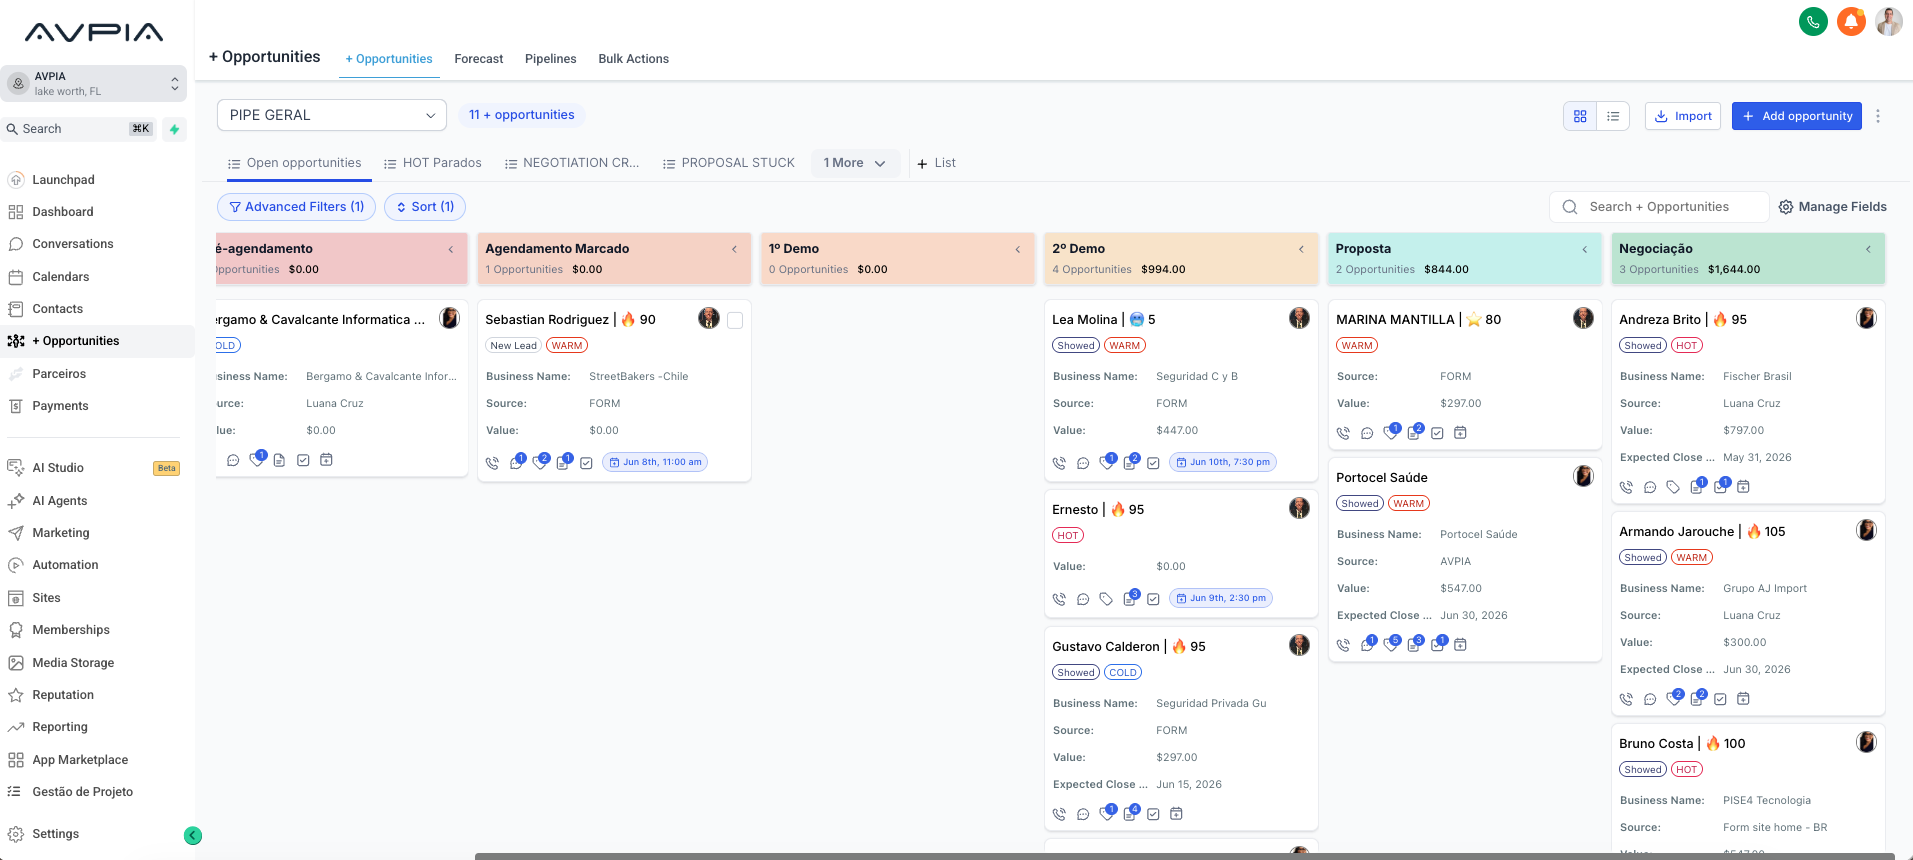
Task: Switch to the Forecast tab
Action: pos(479,59)
